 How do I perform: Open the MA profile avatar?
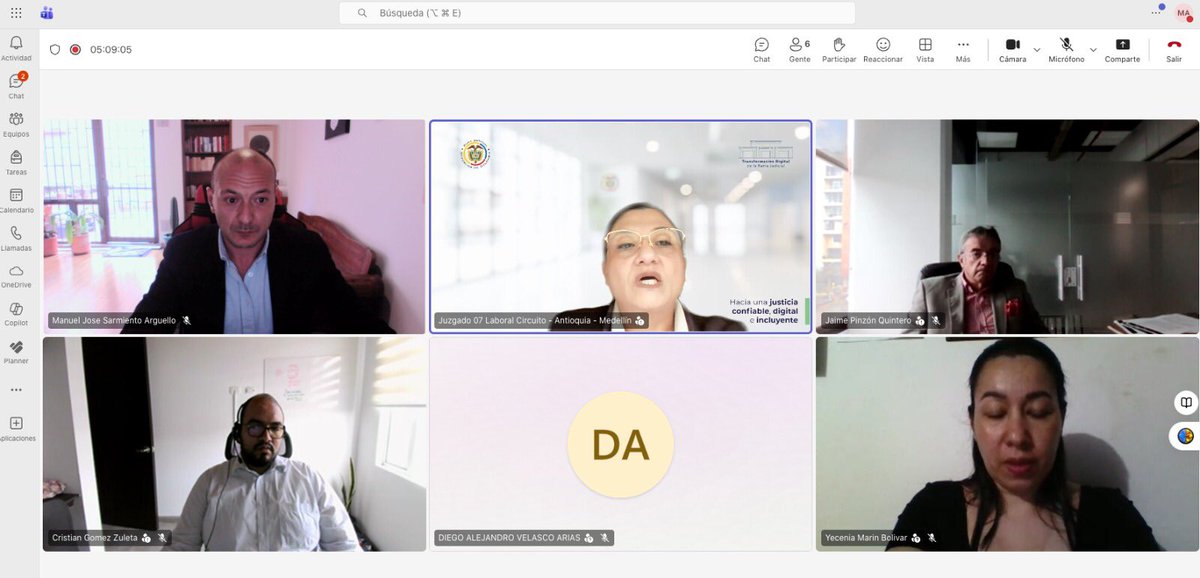pyautogui.click(x=1182, y=13)
